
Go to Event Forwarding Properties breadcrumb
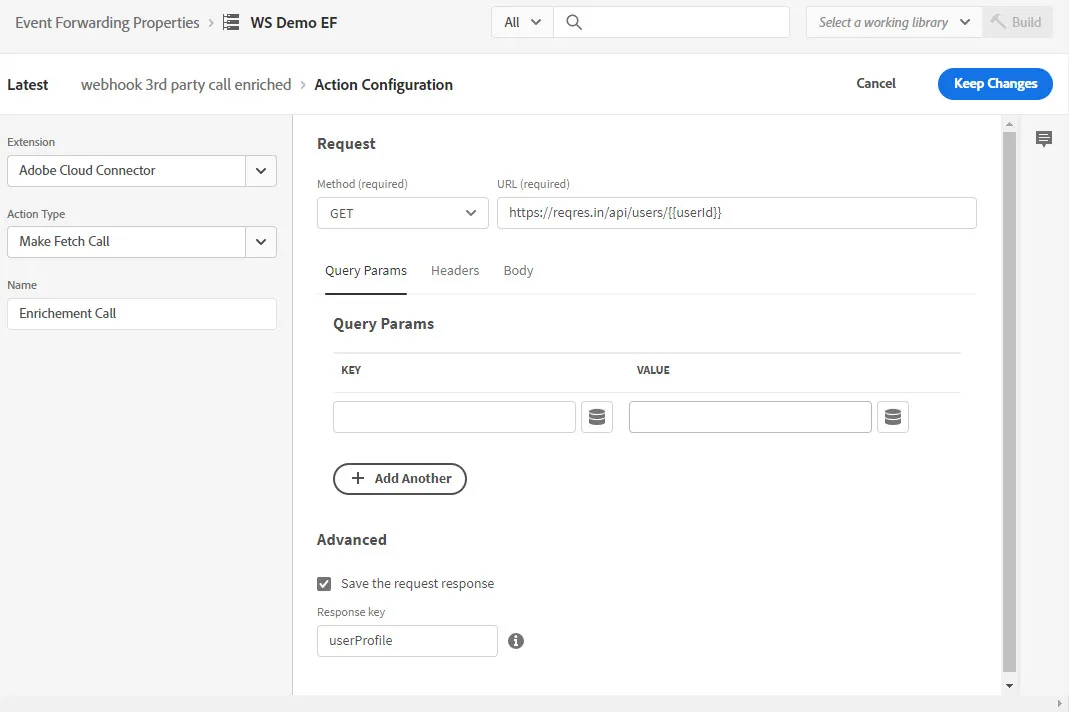click(x=107, y=23)
